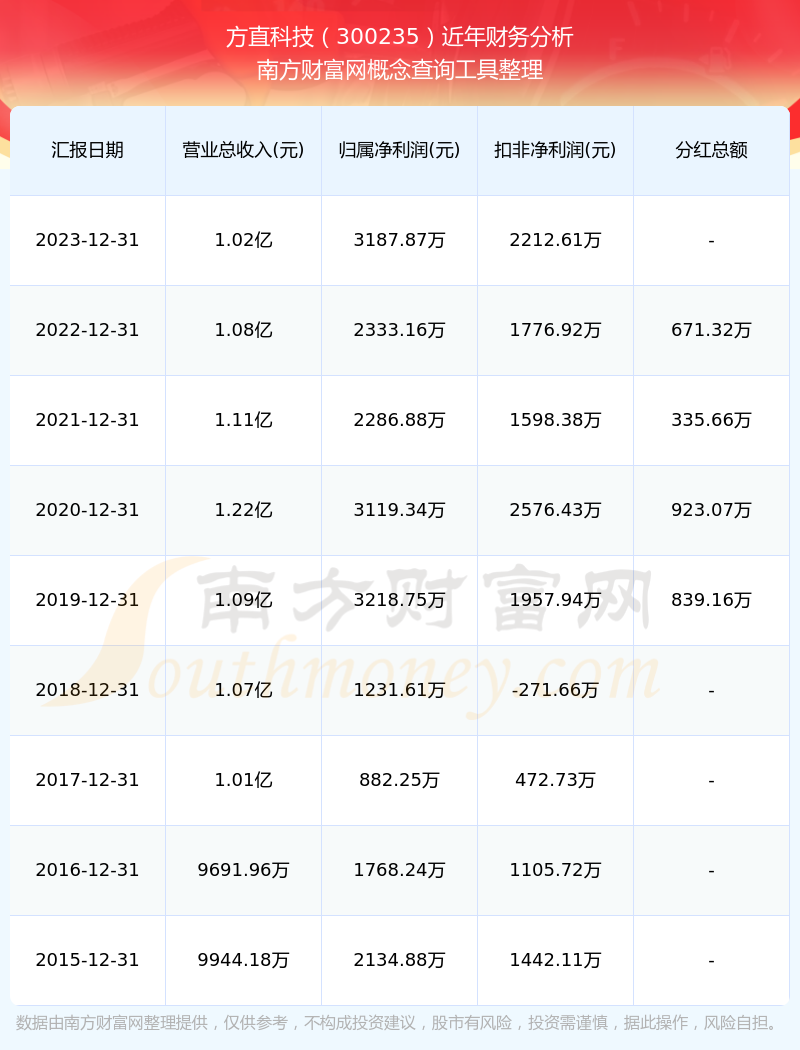Click the value 1105.72万
The image size is (800, 1050).
pyautogui.click(x=556, y=870)
